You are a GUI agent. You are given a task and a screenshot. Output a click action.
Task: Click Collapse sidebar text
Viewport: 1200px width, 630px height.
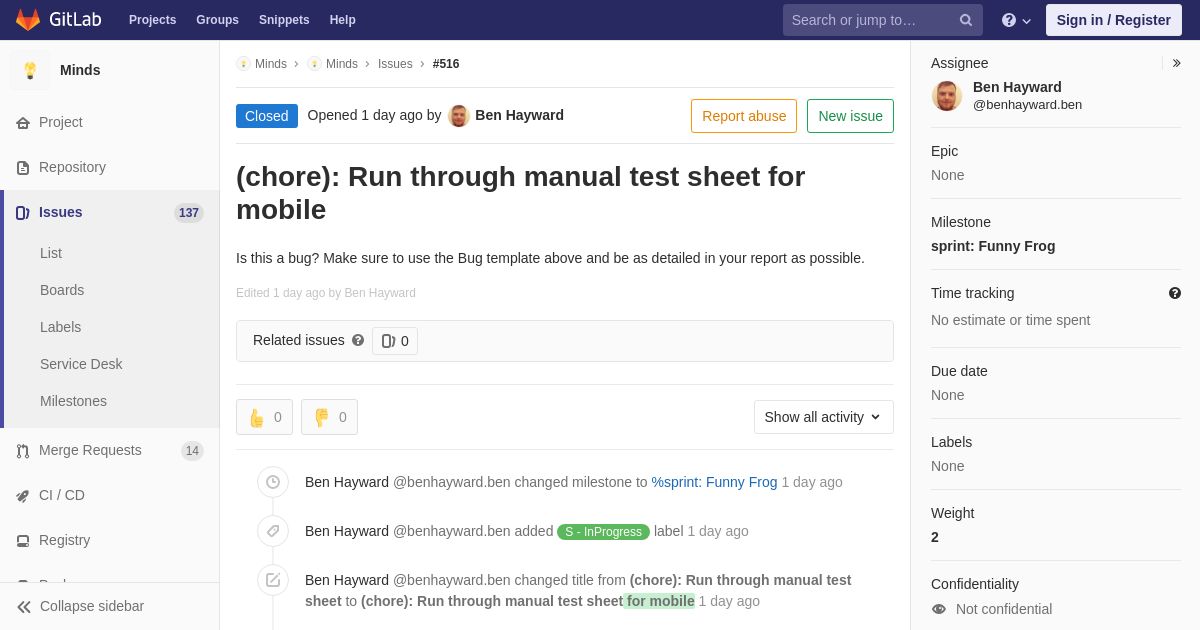click(x=92, y=606)
